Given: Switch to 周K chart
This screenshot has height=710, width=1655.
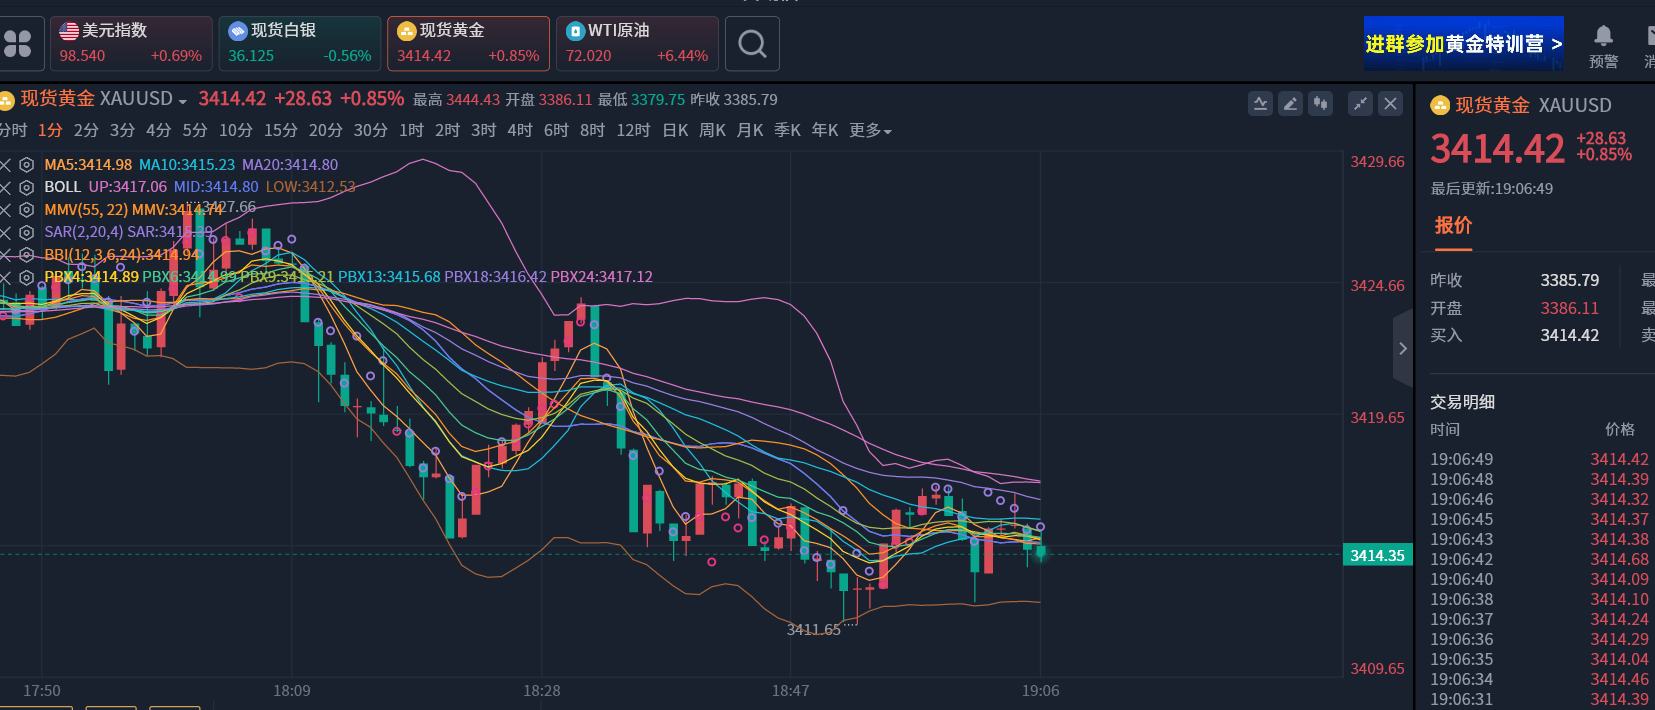Looking at the screenshot, I should coord(712,131).
